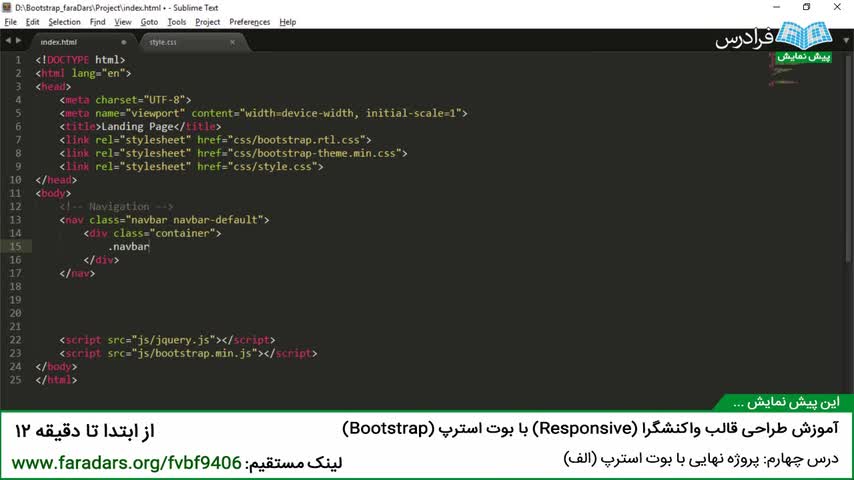Image resolution: width=854 pixels, height=480 pixels.
Task: Click the DOCTYPE keyword on line 1
Action: coord(68,60)
